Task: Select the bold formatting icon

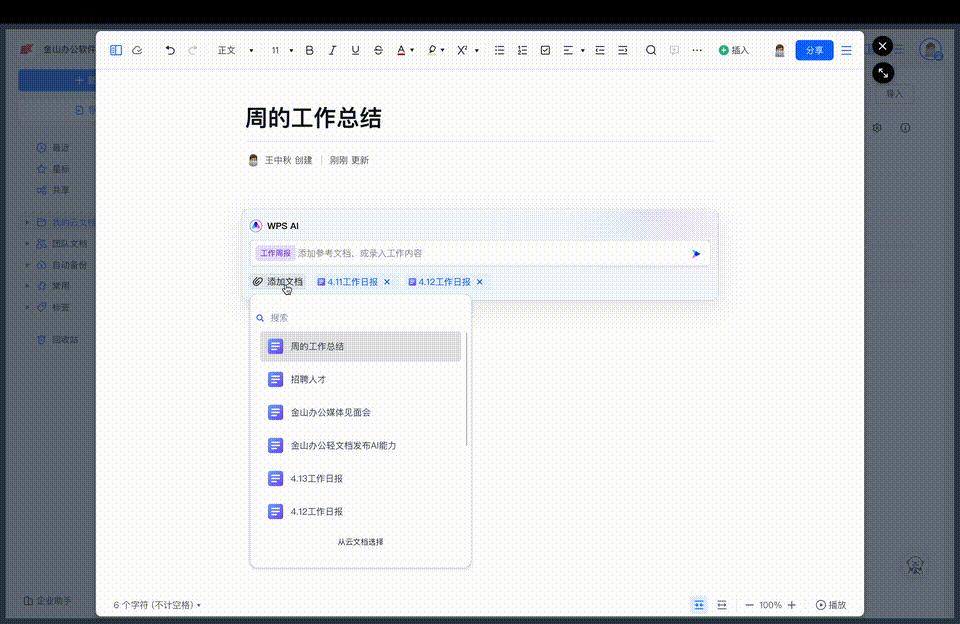Action: coord(309,50)
